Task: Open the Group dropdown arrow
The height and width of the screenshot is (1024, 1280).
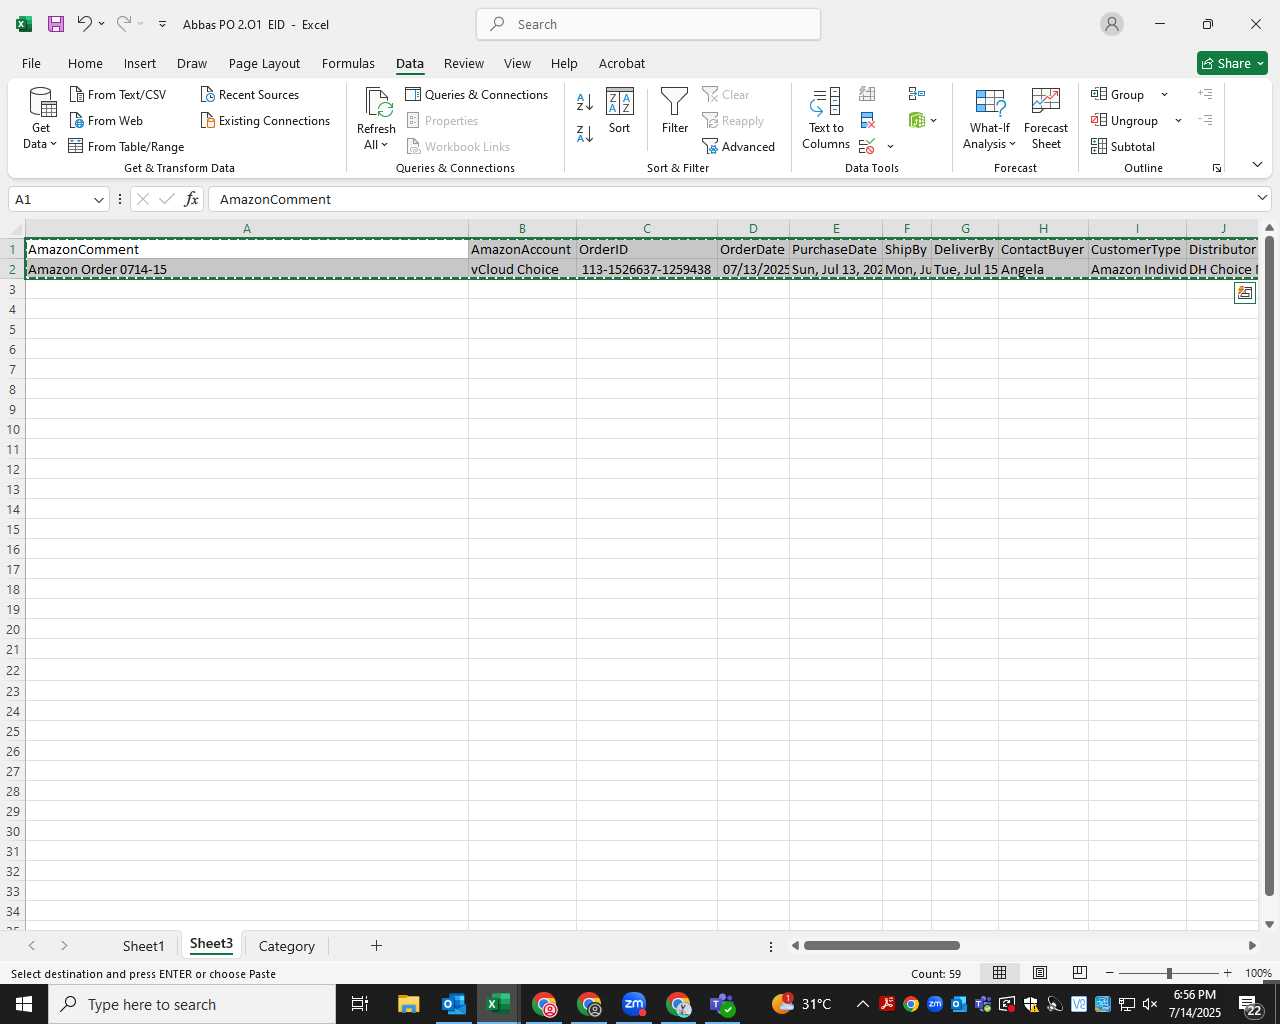Action: [1164, 94]
